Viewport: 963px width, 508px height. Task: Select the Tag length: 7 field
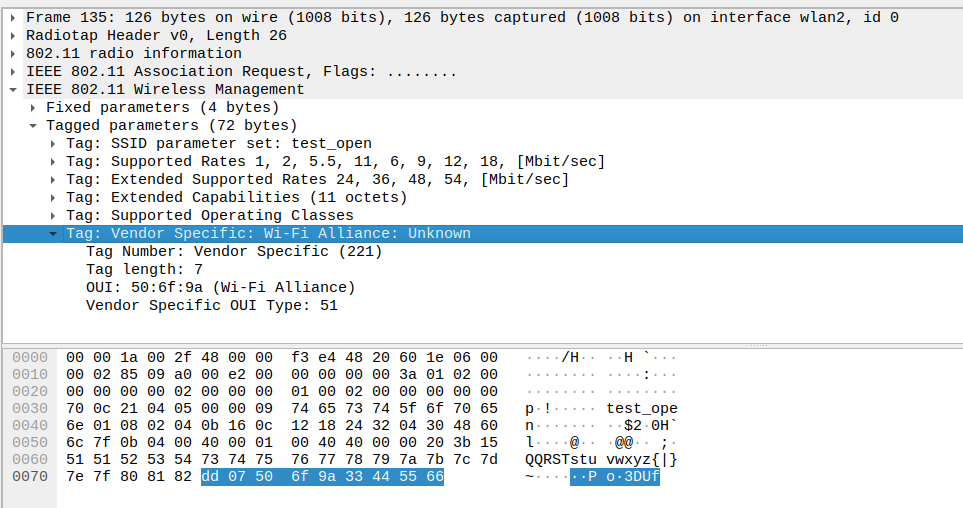click(144, 269)
